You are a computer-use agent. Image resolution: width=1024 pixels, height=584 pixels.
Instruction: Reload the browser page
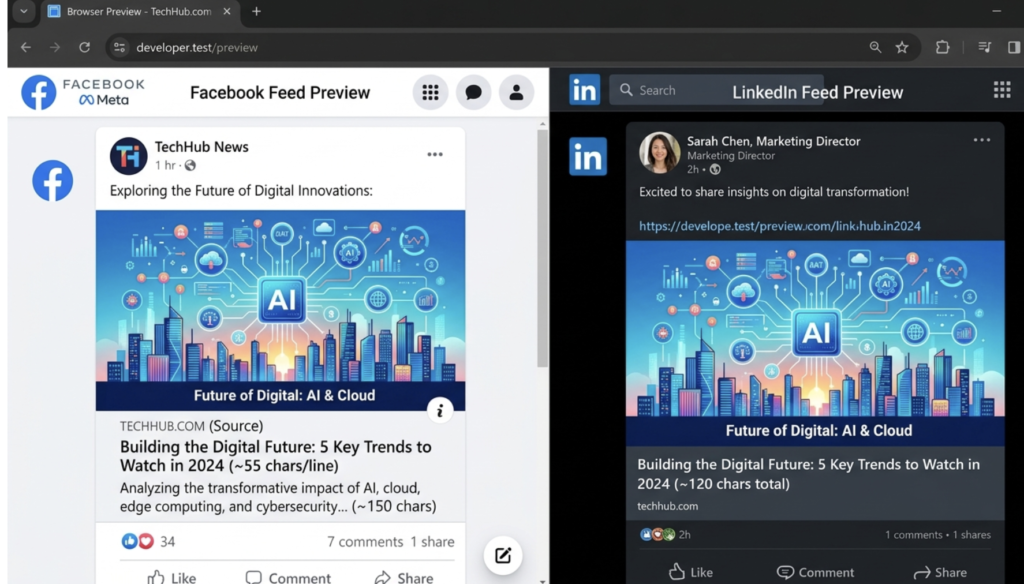[84, 47]
